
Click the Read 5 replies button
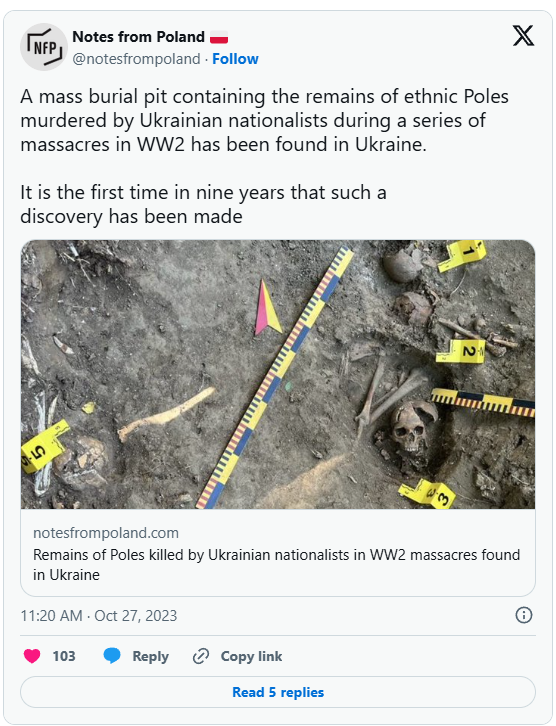278,692
